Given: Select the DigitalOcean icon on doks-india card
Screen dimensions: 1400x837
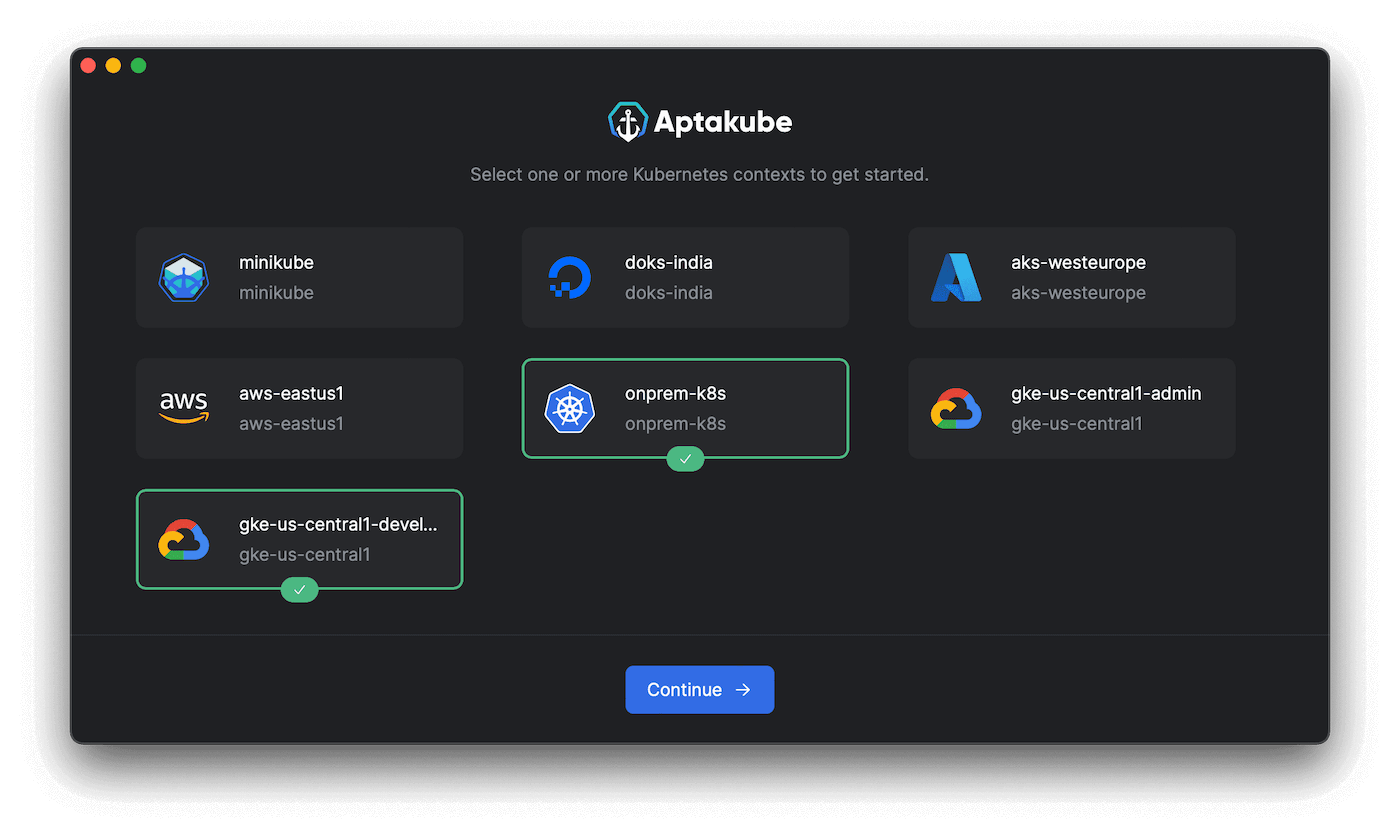Looking at the screenshot, I should point(570,278).
